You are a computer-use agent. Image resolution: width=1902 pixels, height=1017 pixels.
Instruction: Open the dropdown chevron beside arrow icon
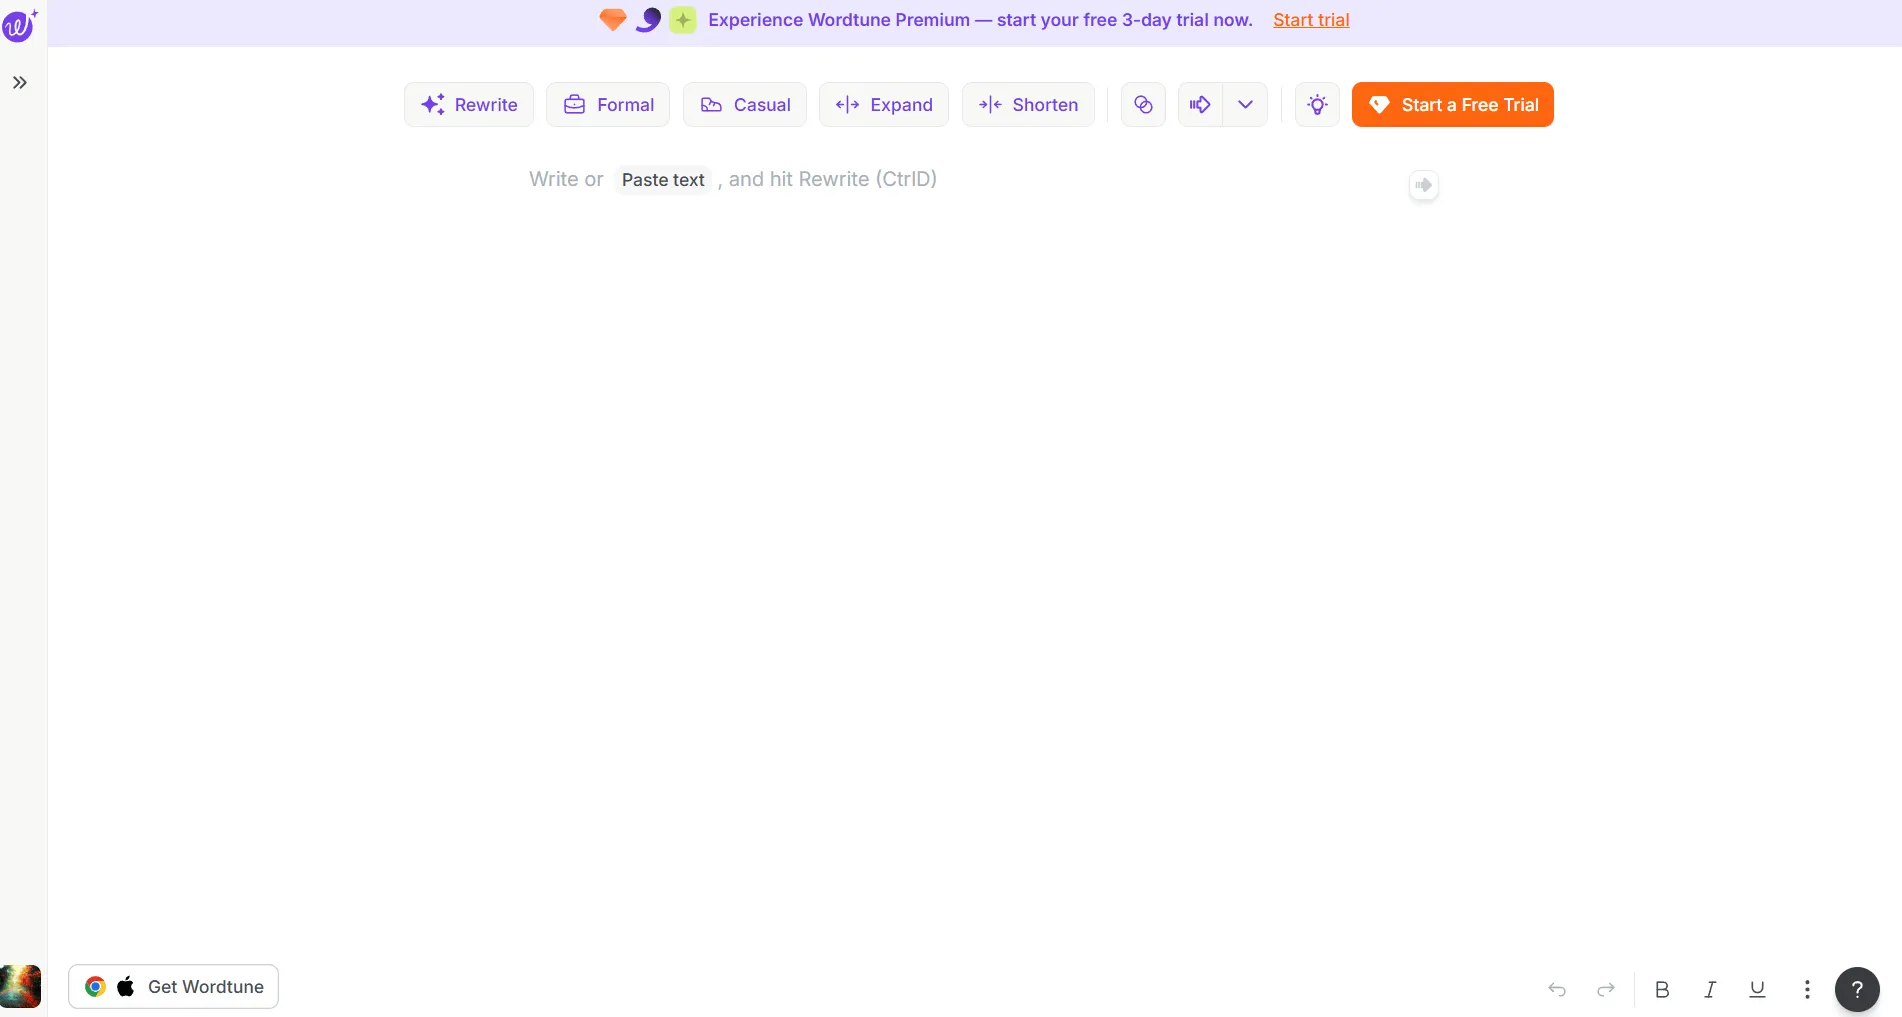tap(1246, 105)
